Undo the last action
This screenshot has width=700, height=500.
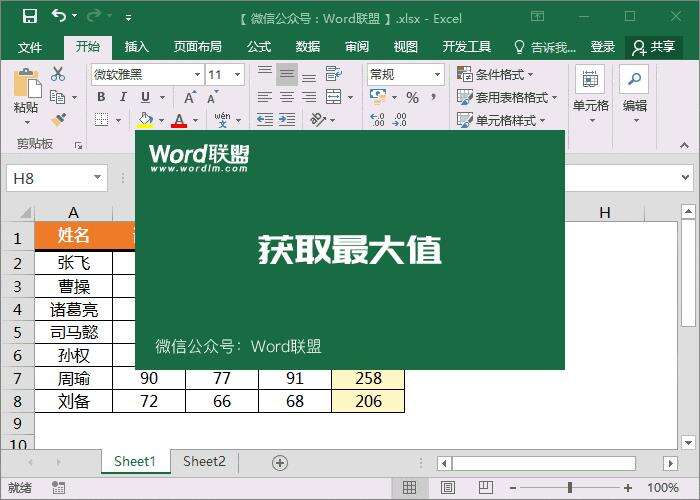click(x=59, y=16)
